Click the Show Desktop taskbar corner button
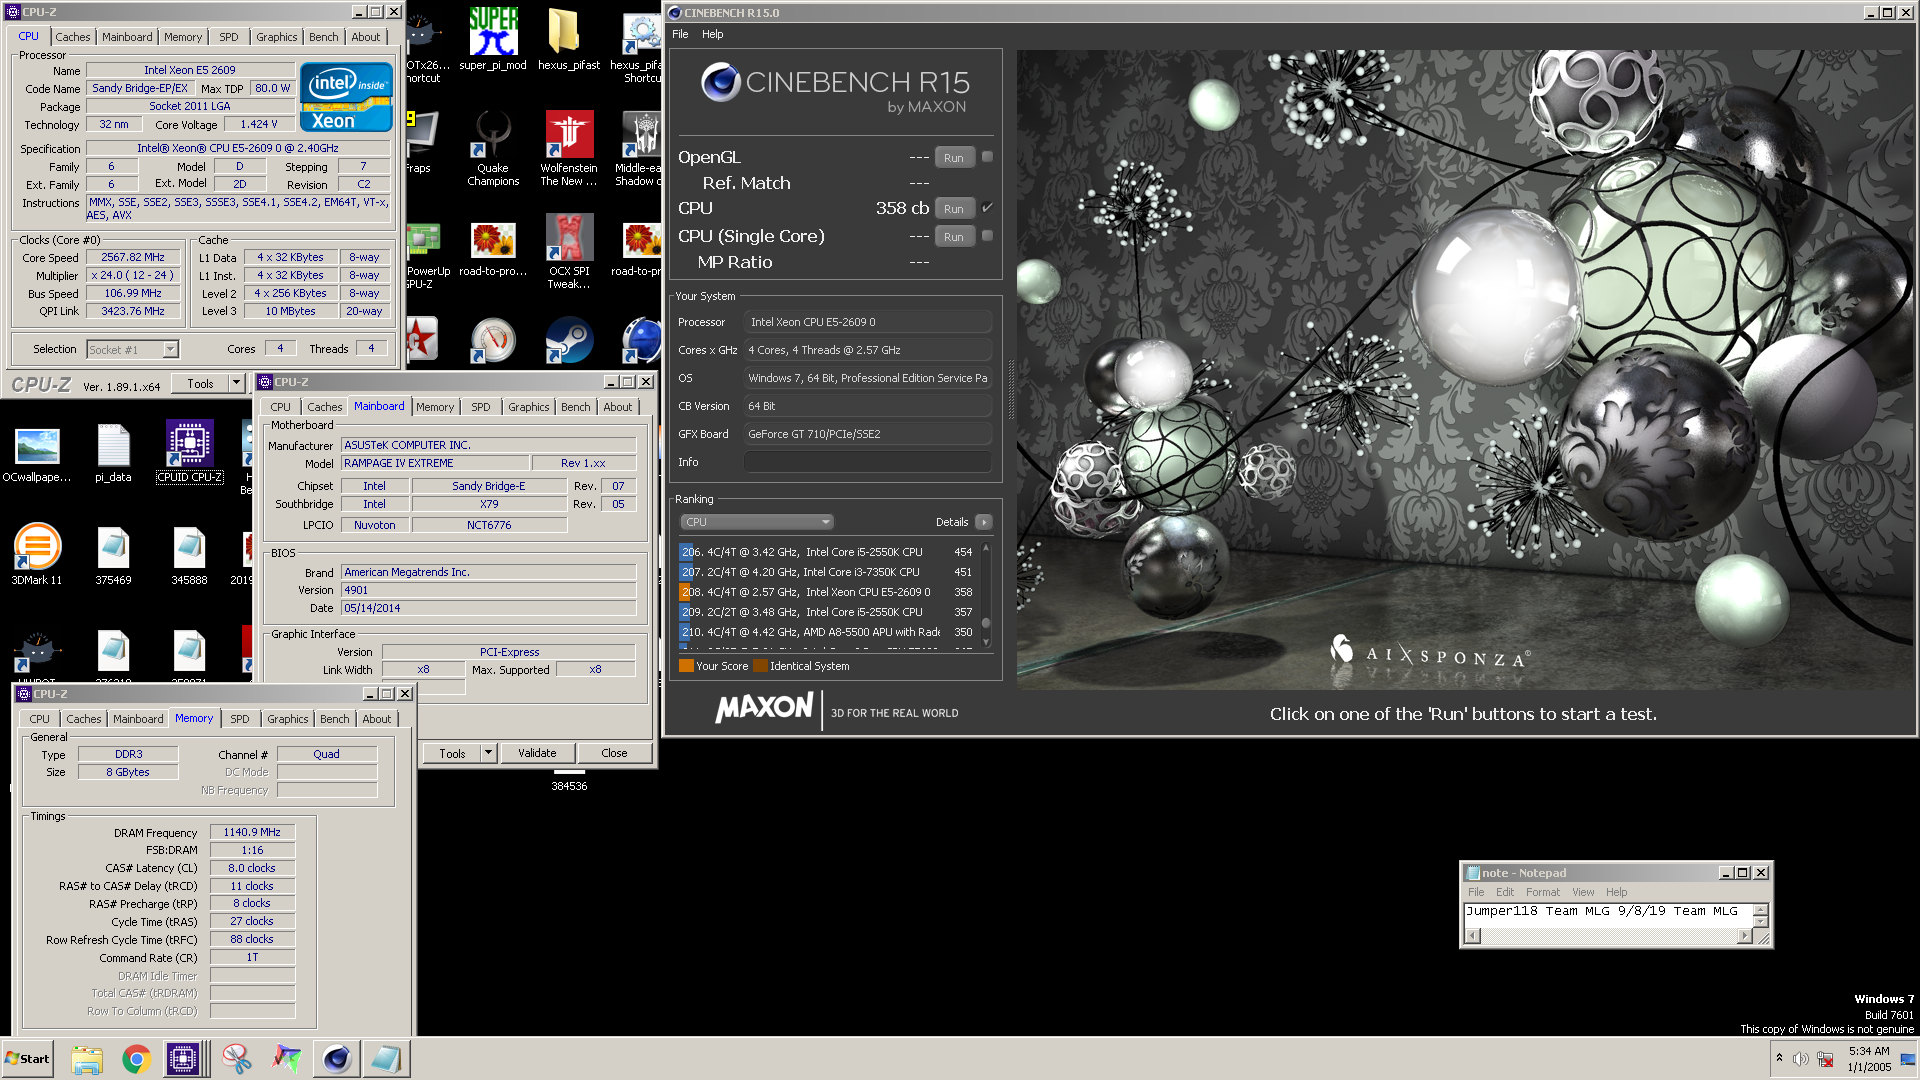 coord(1908,1059)
